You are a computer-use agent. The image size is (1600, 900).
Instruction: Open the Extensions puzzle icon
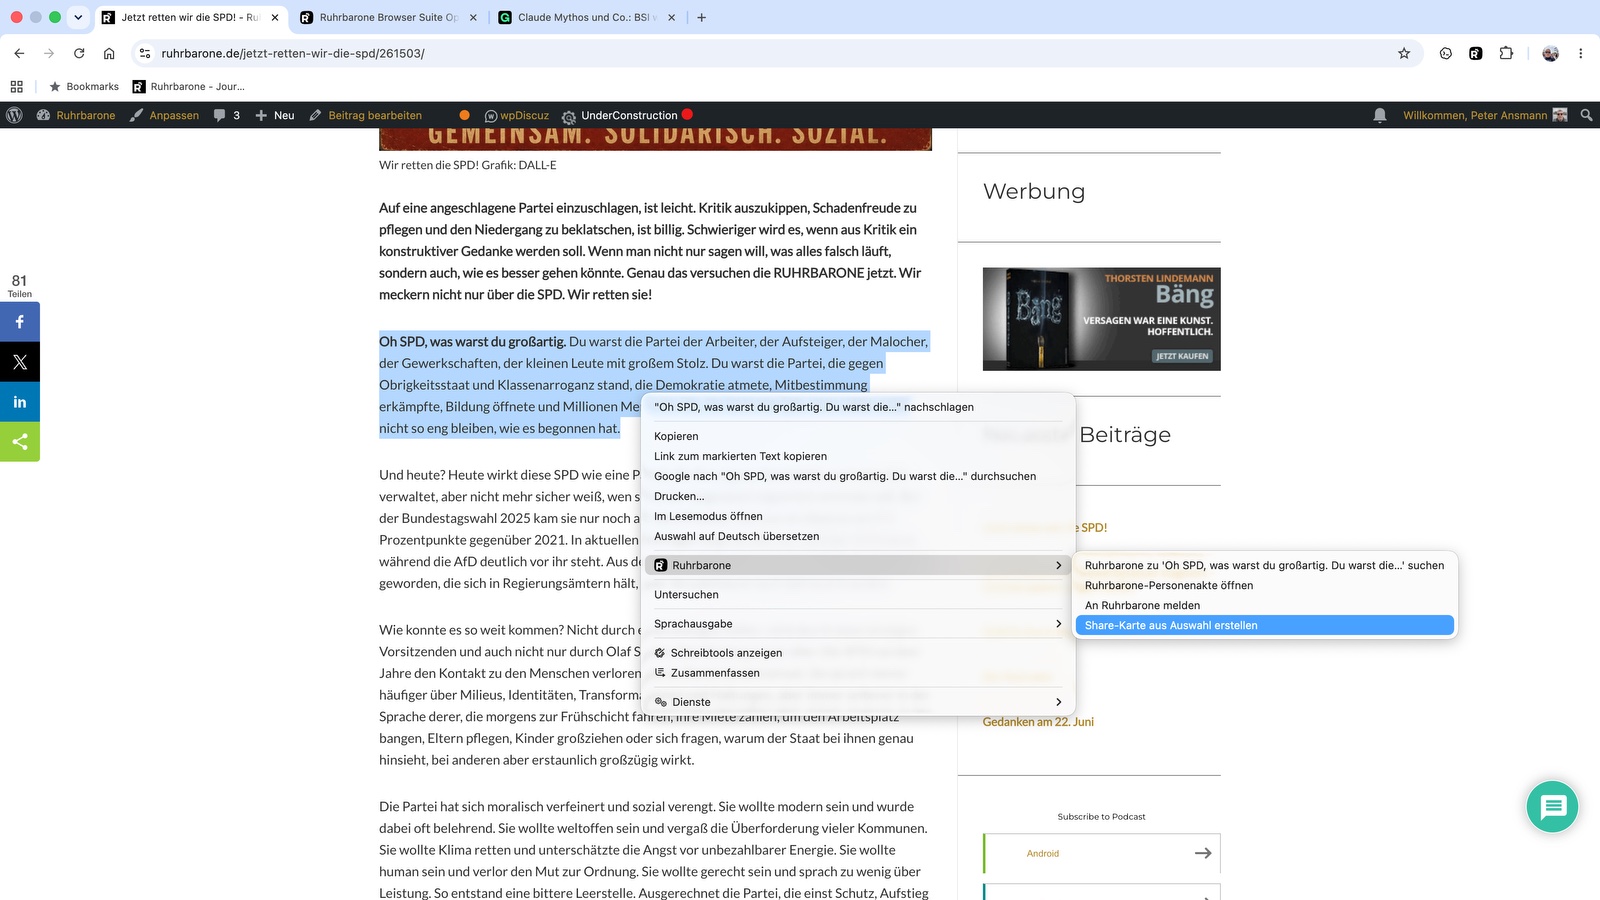coord(1506,53)
